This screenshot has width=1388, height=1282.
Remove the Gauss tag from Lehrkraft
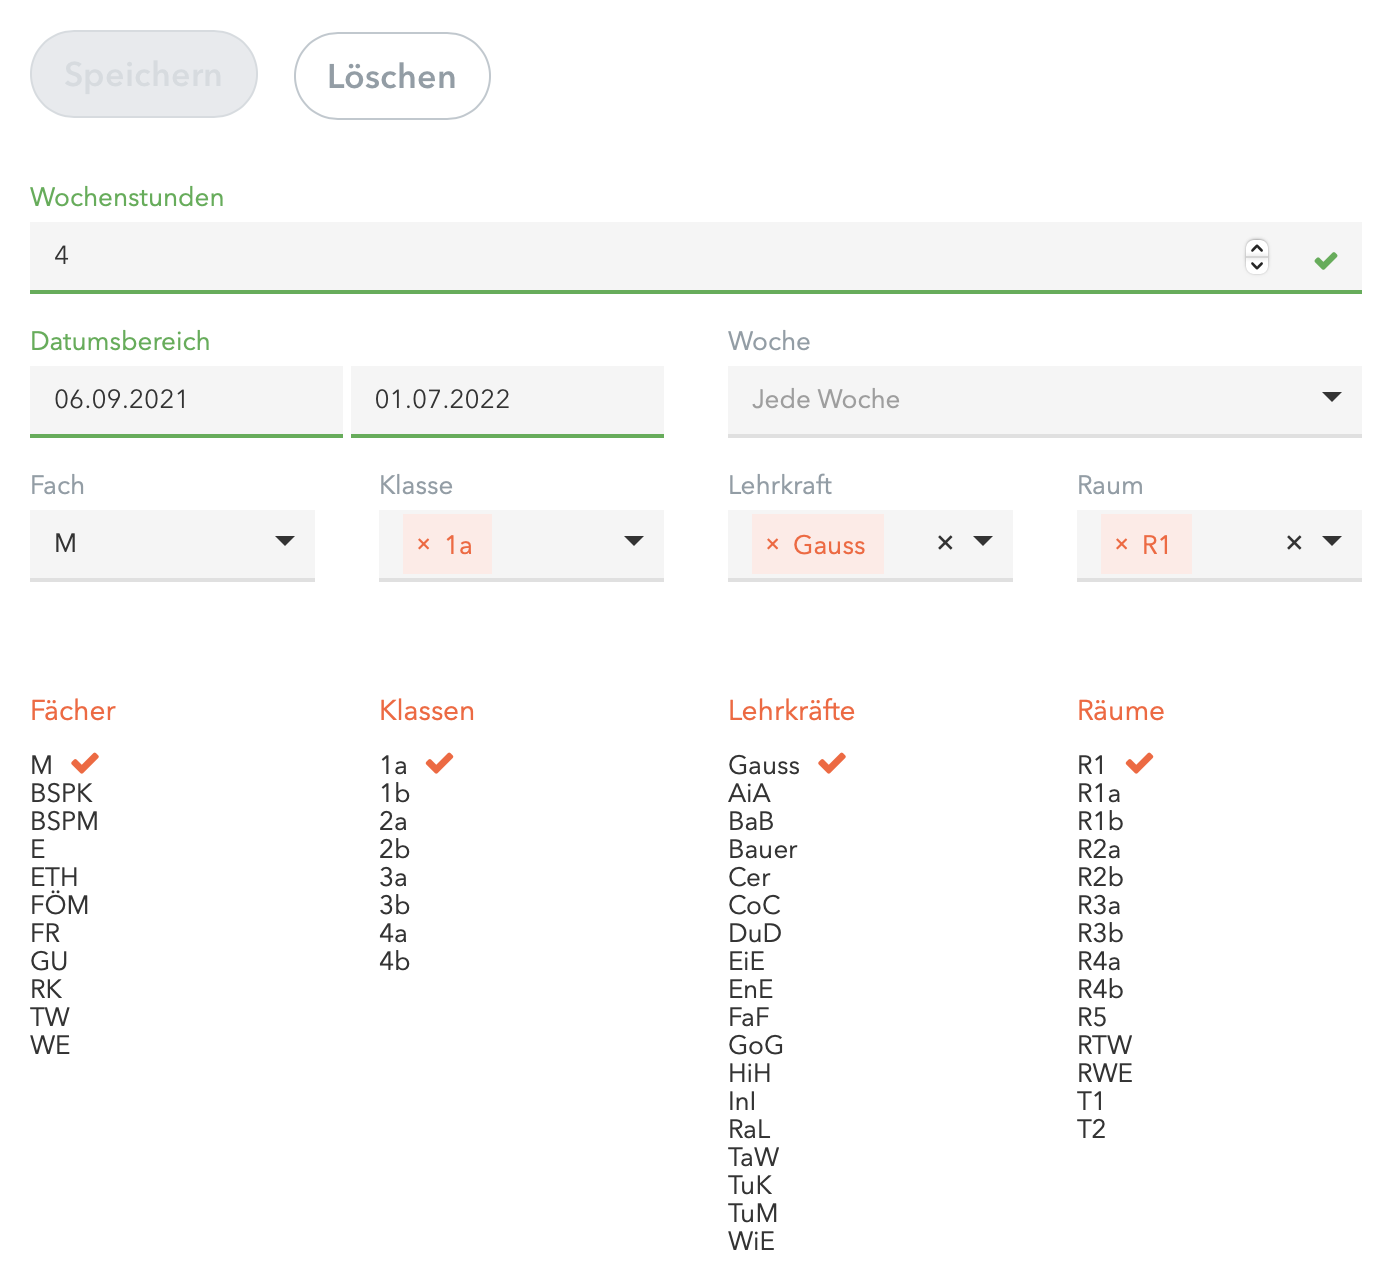tap(772, 544)
